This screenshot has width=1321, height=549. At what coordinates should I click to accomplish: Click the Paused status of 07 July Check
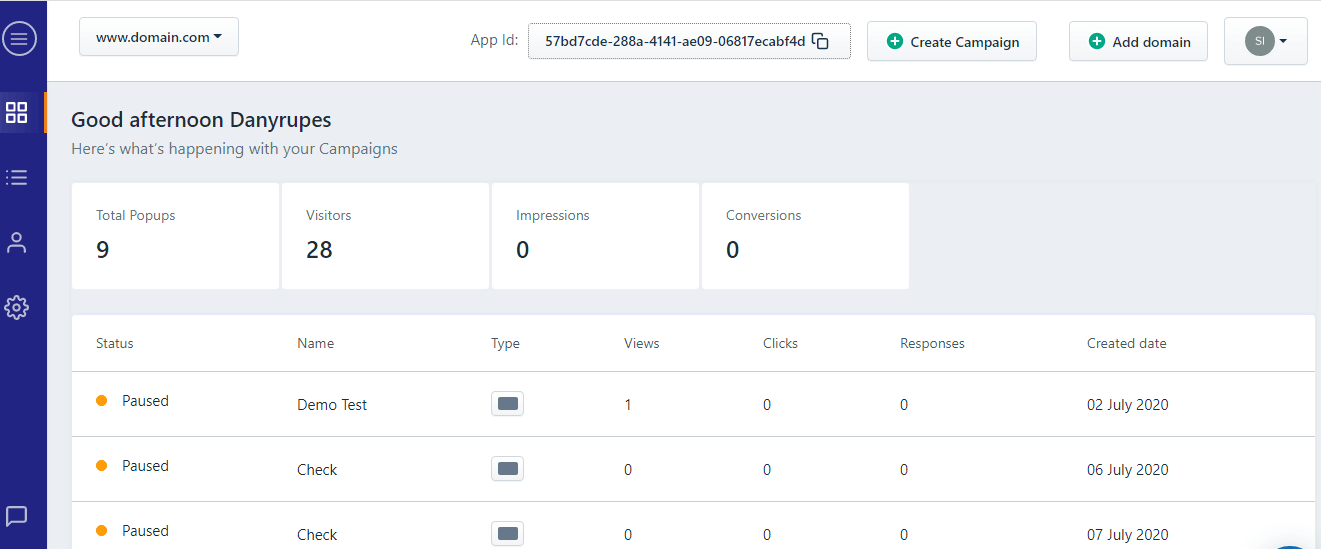tap(145, 531)
